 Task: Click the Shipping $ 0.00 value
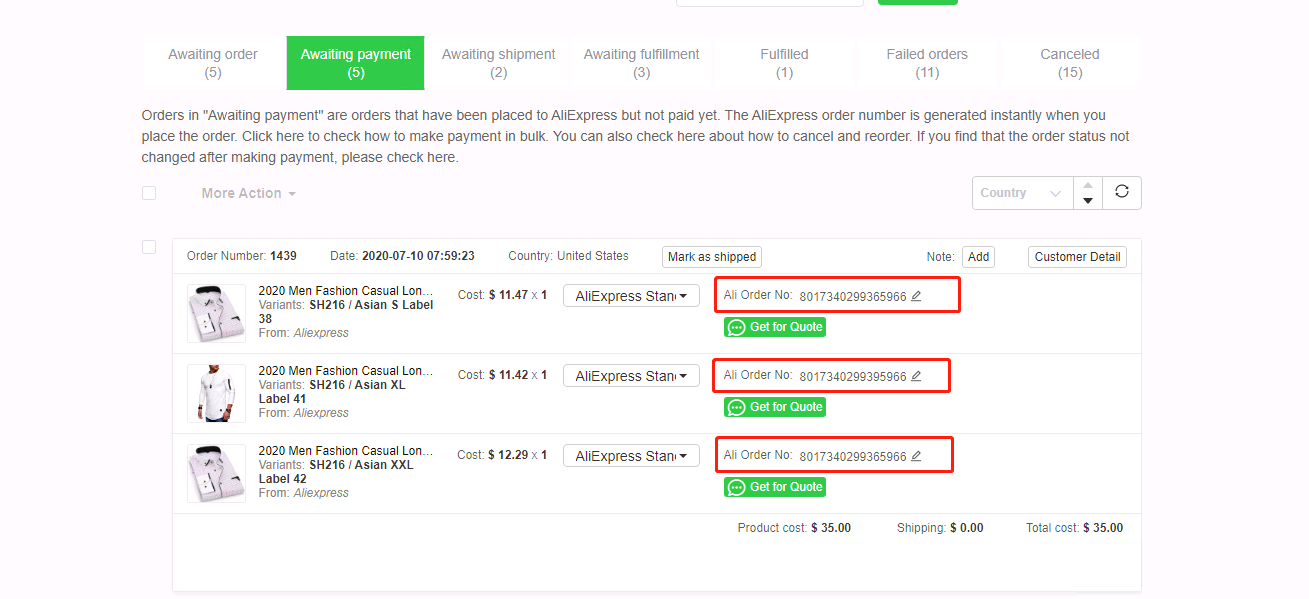coord(967,528)
